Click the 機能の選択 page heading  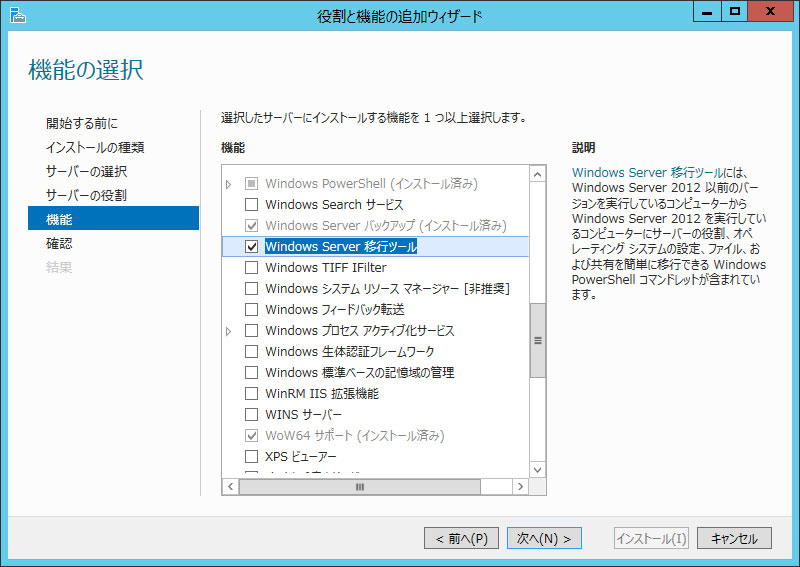(86, 70)
